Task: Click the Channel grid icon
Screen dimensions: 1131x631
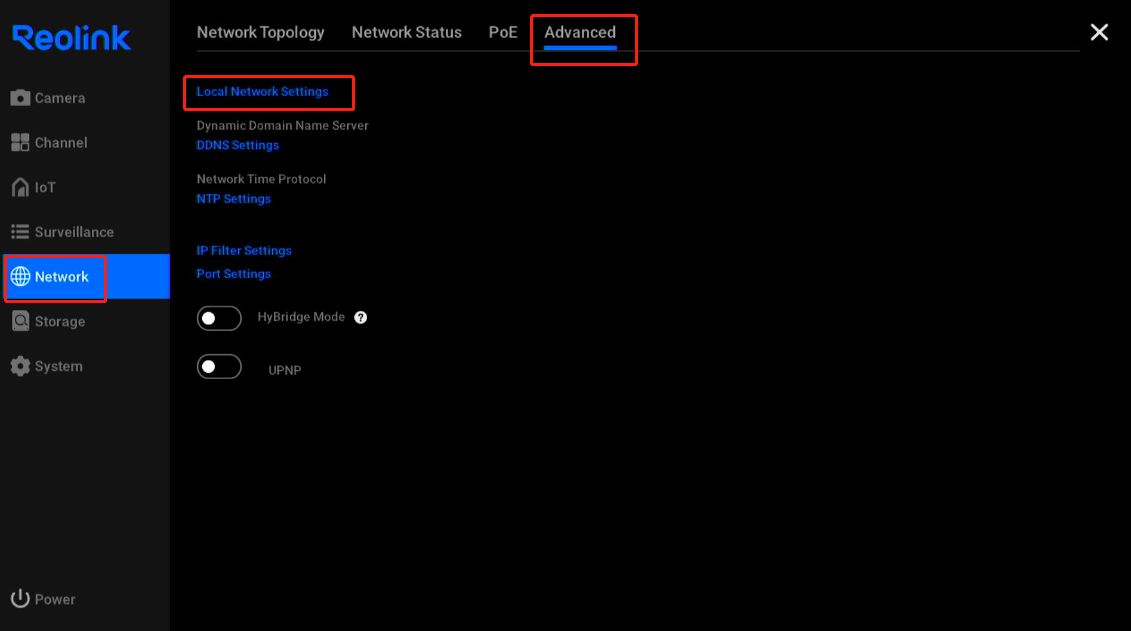Action: 20,142
